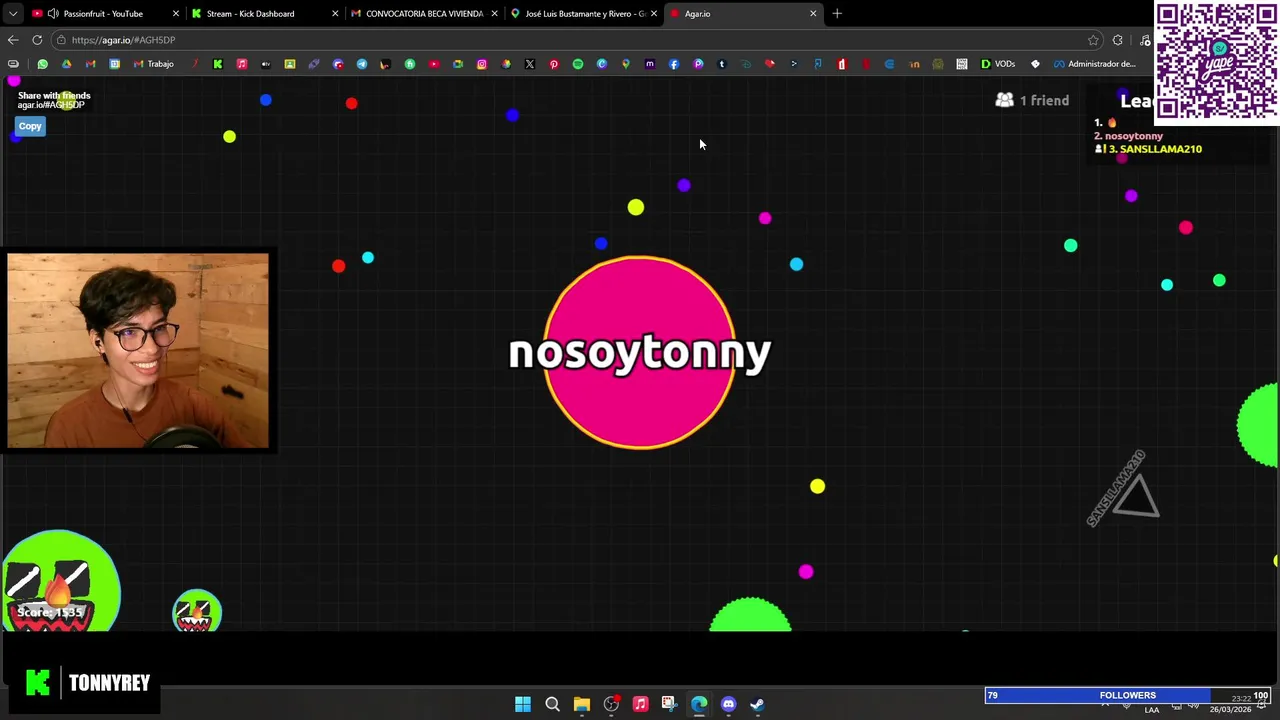The height and width of the screenshot is (720, 1280).
Task: Open Windows taskbar Search
Action: [x=552, y=704]
